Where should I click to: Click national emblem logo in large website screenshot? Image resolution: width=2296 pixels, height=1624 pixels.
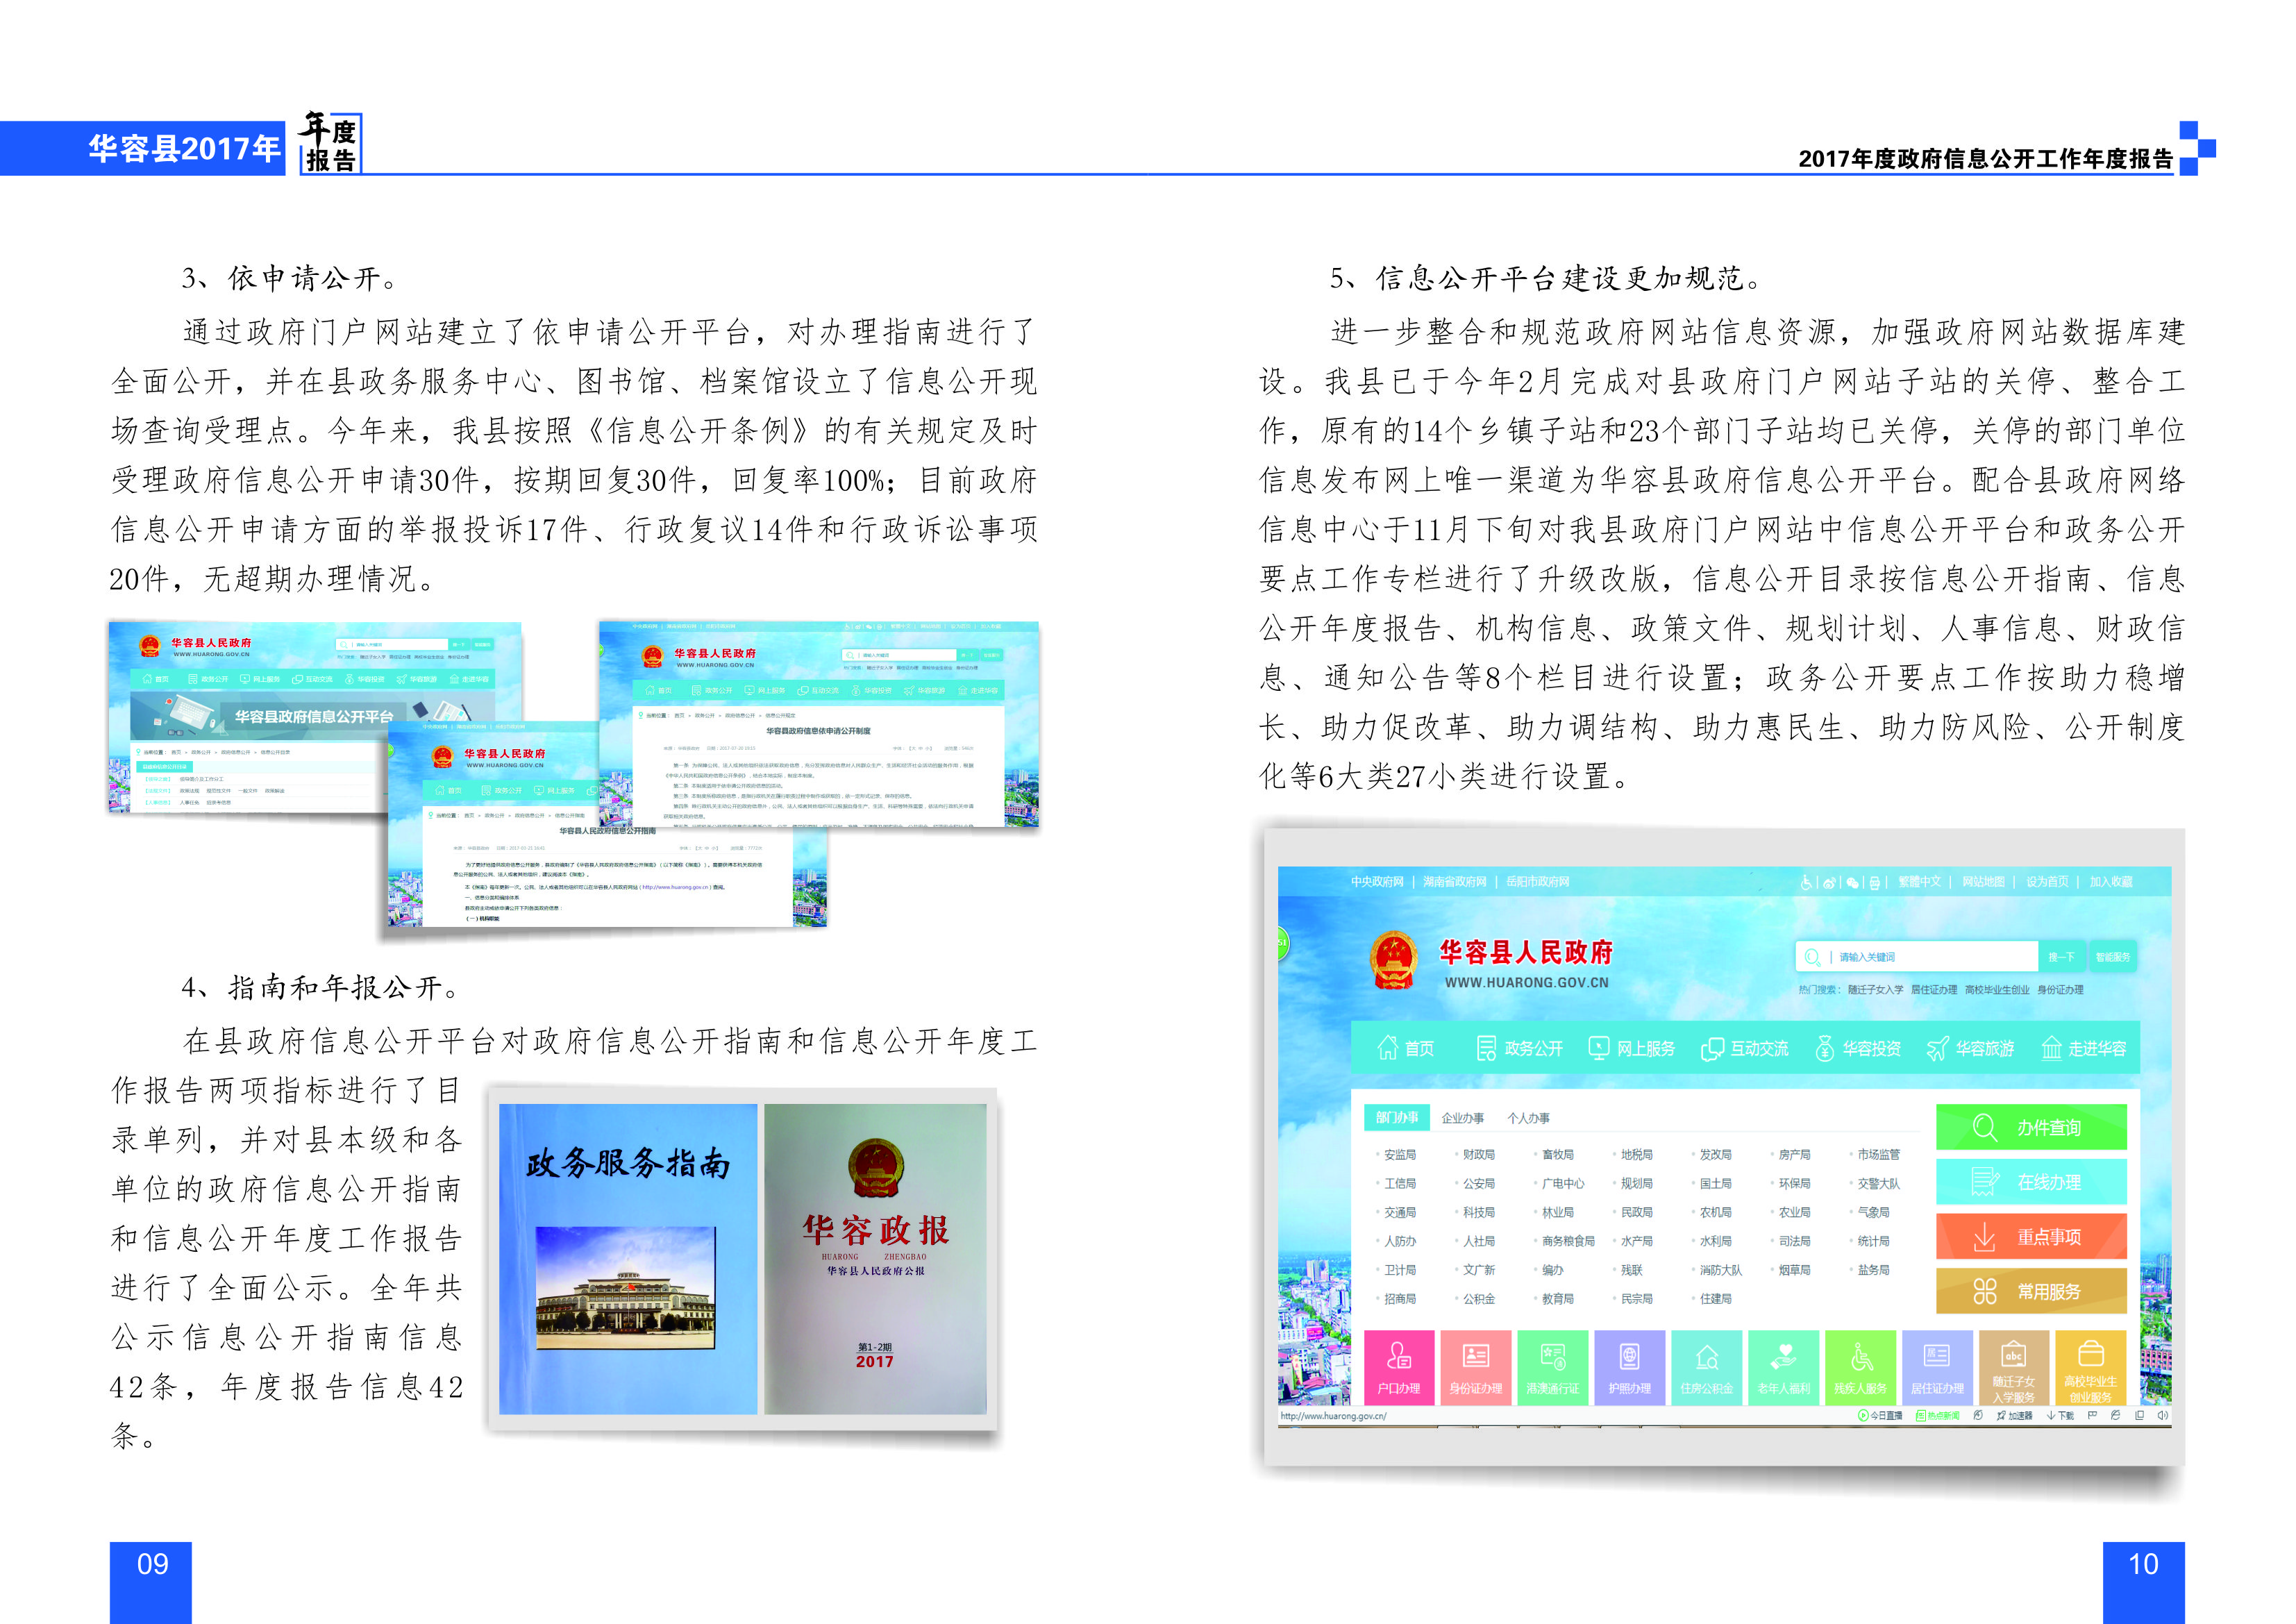1394,961
